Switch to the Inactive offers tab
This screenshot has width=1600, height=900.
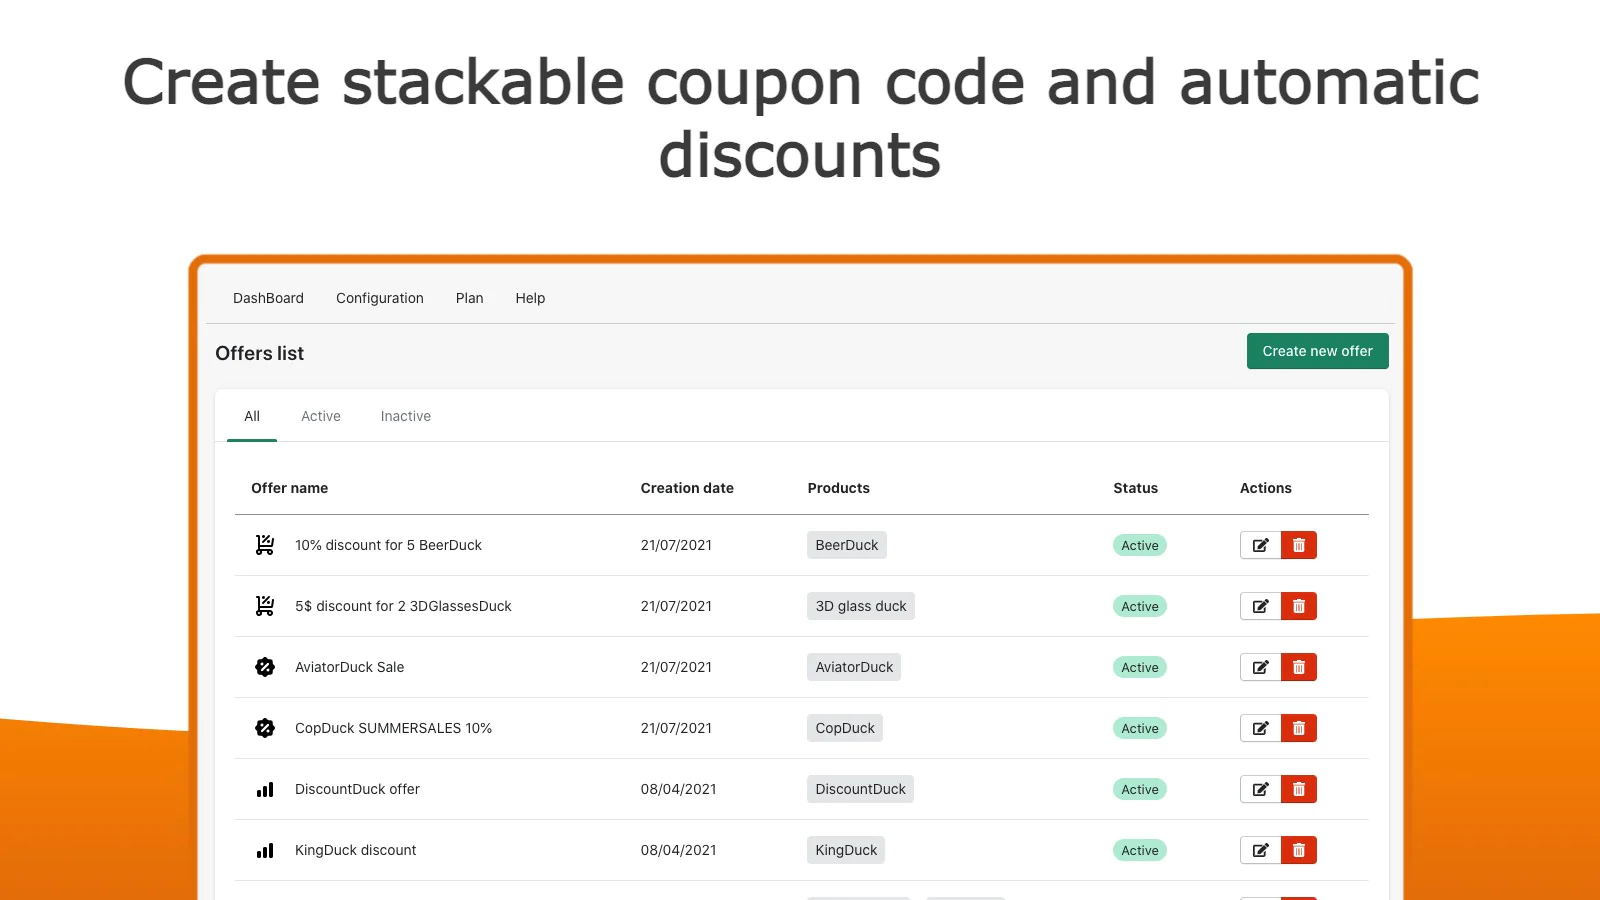pyautogui.click(x=406, y=416)
